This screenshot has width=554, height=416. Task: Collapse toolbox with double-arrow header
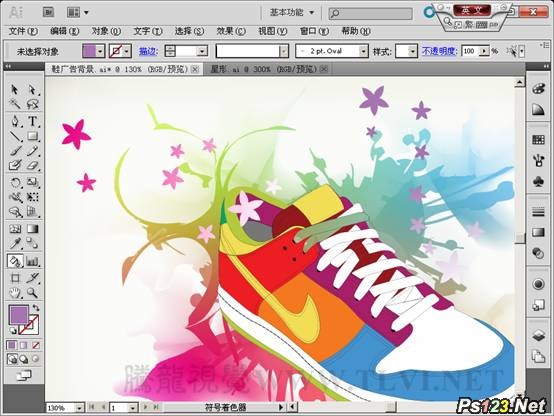8,66
